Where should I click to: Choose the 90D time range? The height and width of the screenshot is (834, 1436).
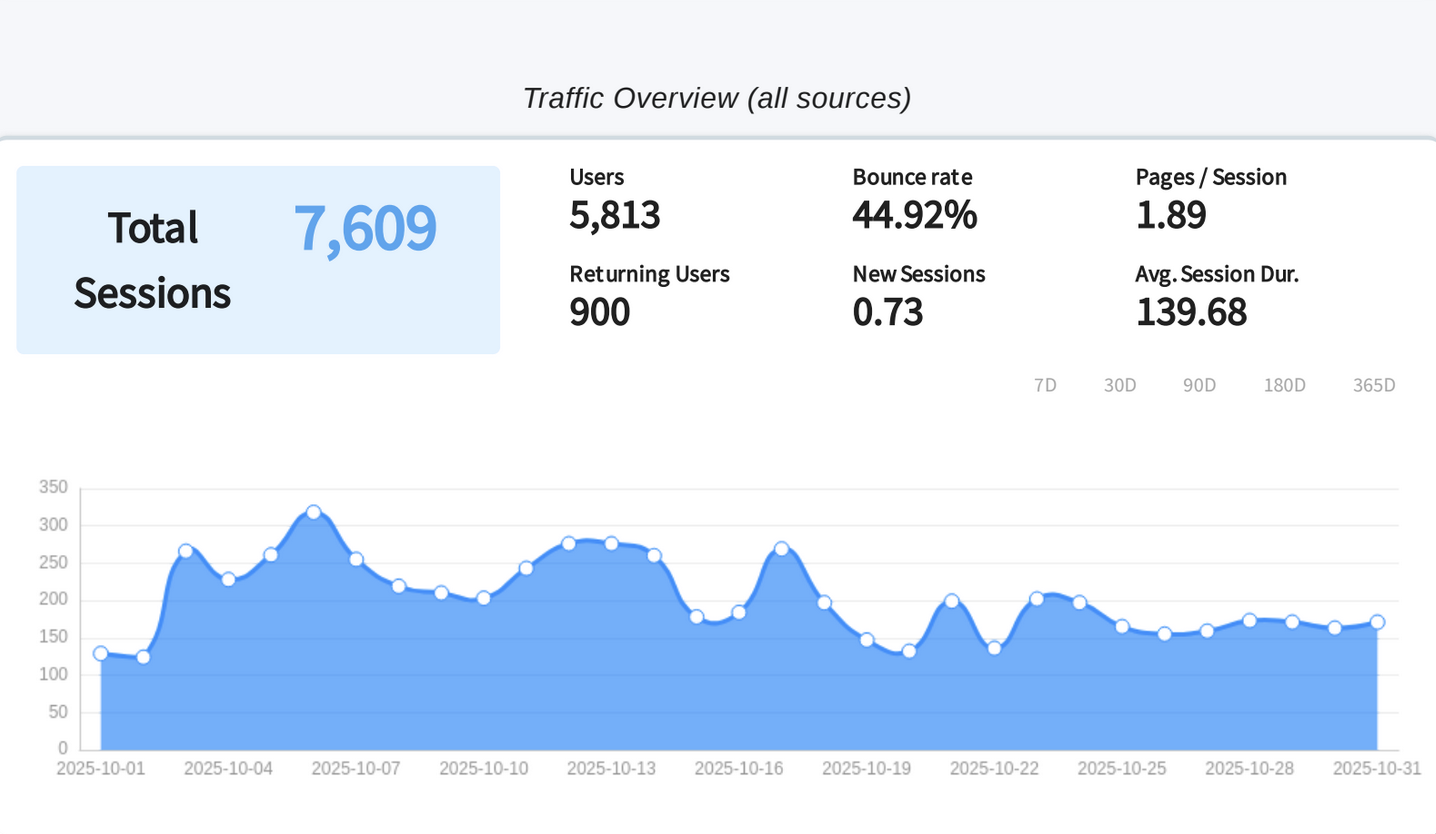pos(1199,385)
